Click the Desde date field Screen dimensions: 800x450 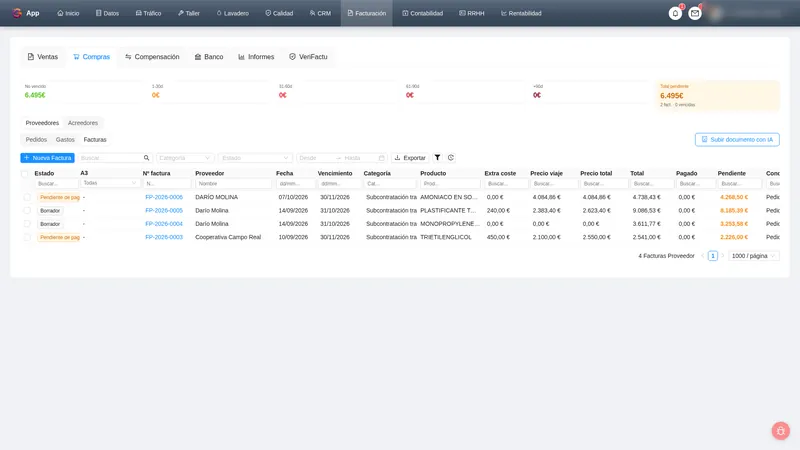point(314,158)
